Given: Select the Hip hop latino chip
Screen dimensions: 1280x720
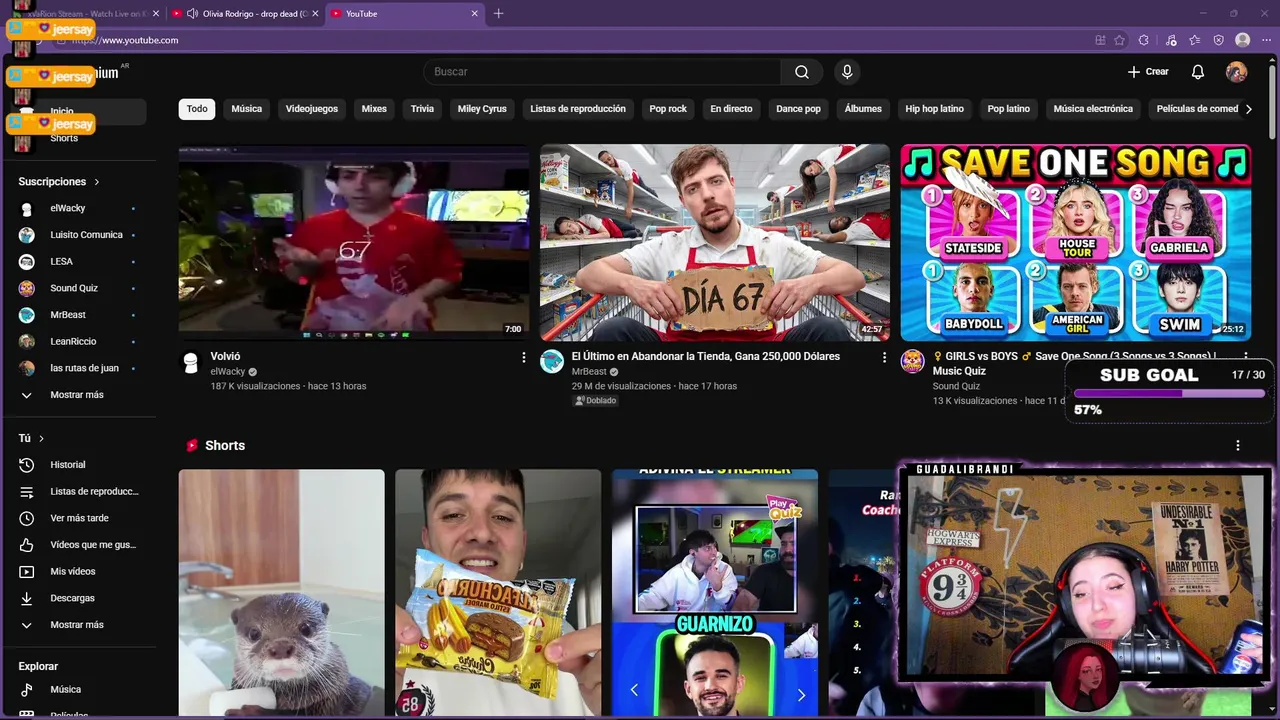Looking at the screenshot, I should pyautogui.click(x=934, y=109).
